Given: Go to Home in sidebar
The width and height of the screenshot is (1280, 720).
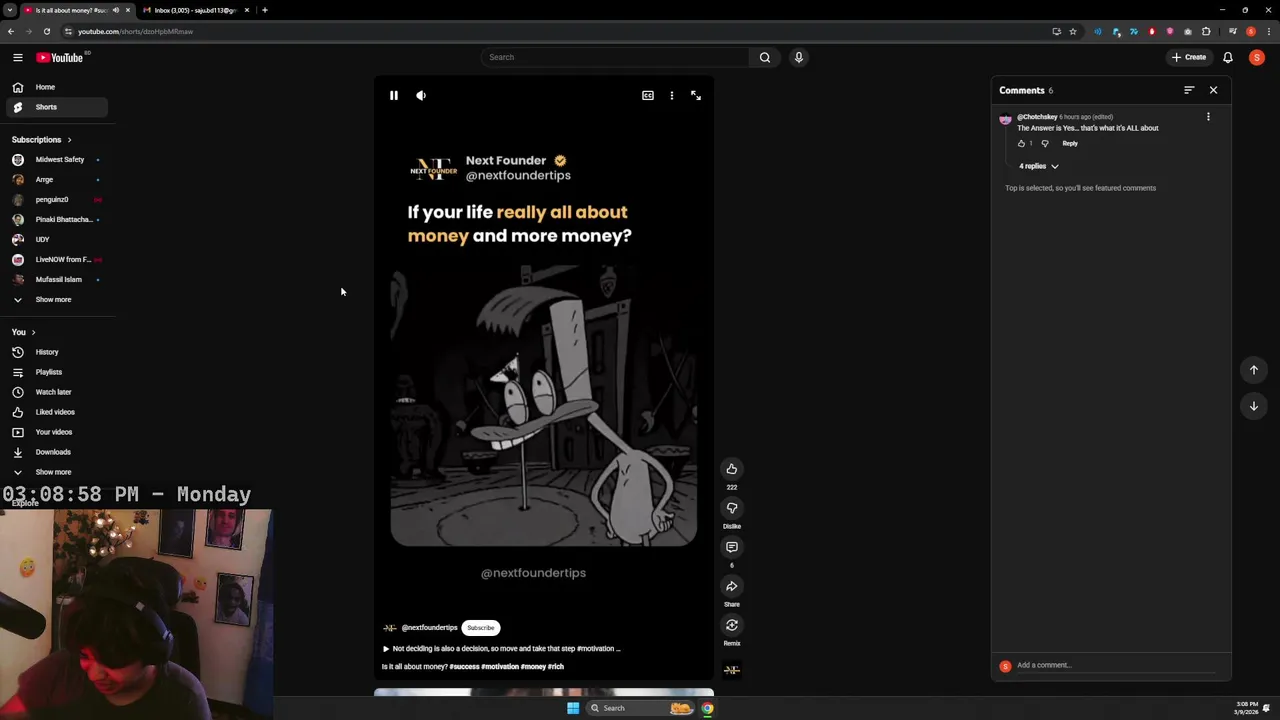Looking at the screenshot, I should pyautogui.click(x=55, y=87).
